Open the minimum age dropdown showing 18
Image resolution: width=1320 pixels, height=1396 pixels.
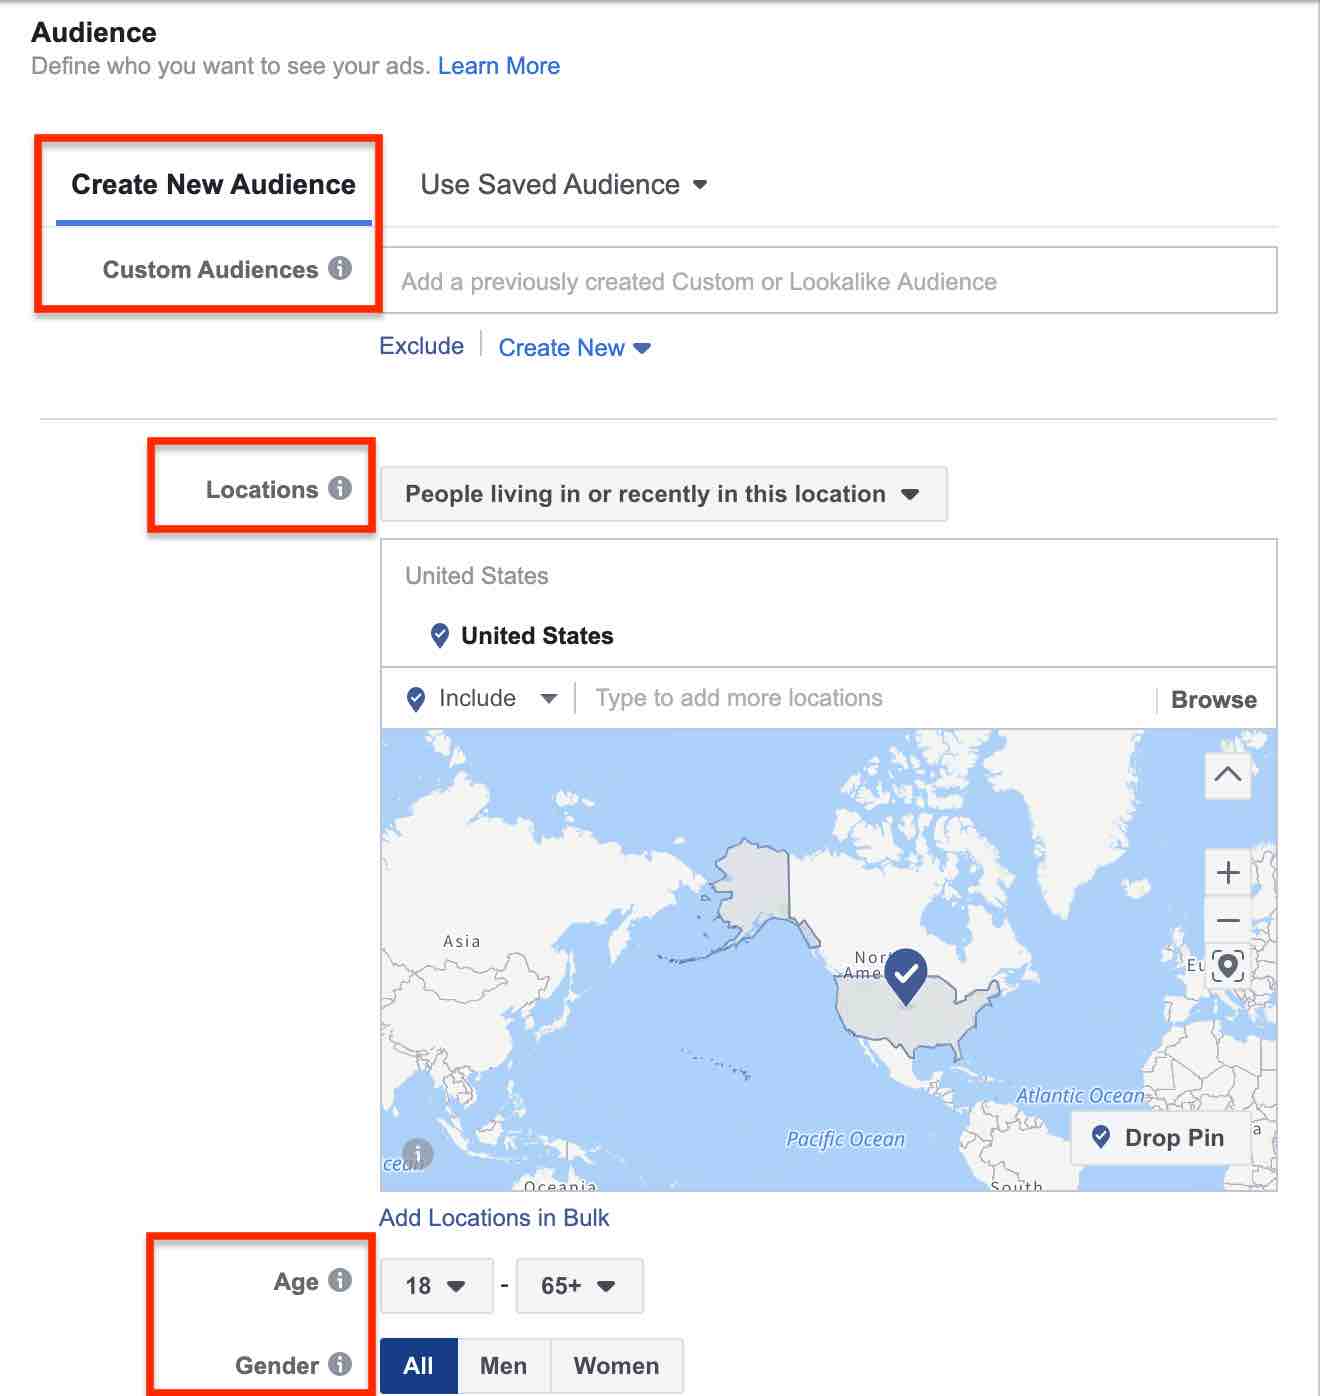point(436,1285)
